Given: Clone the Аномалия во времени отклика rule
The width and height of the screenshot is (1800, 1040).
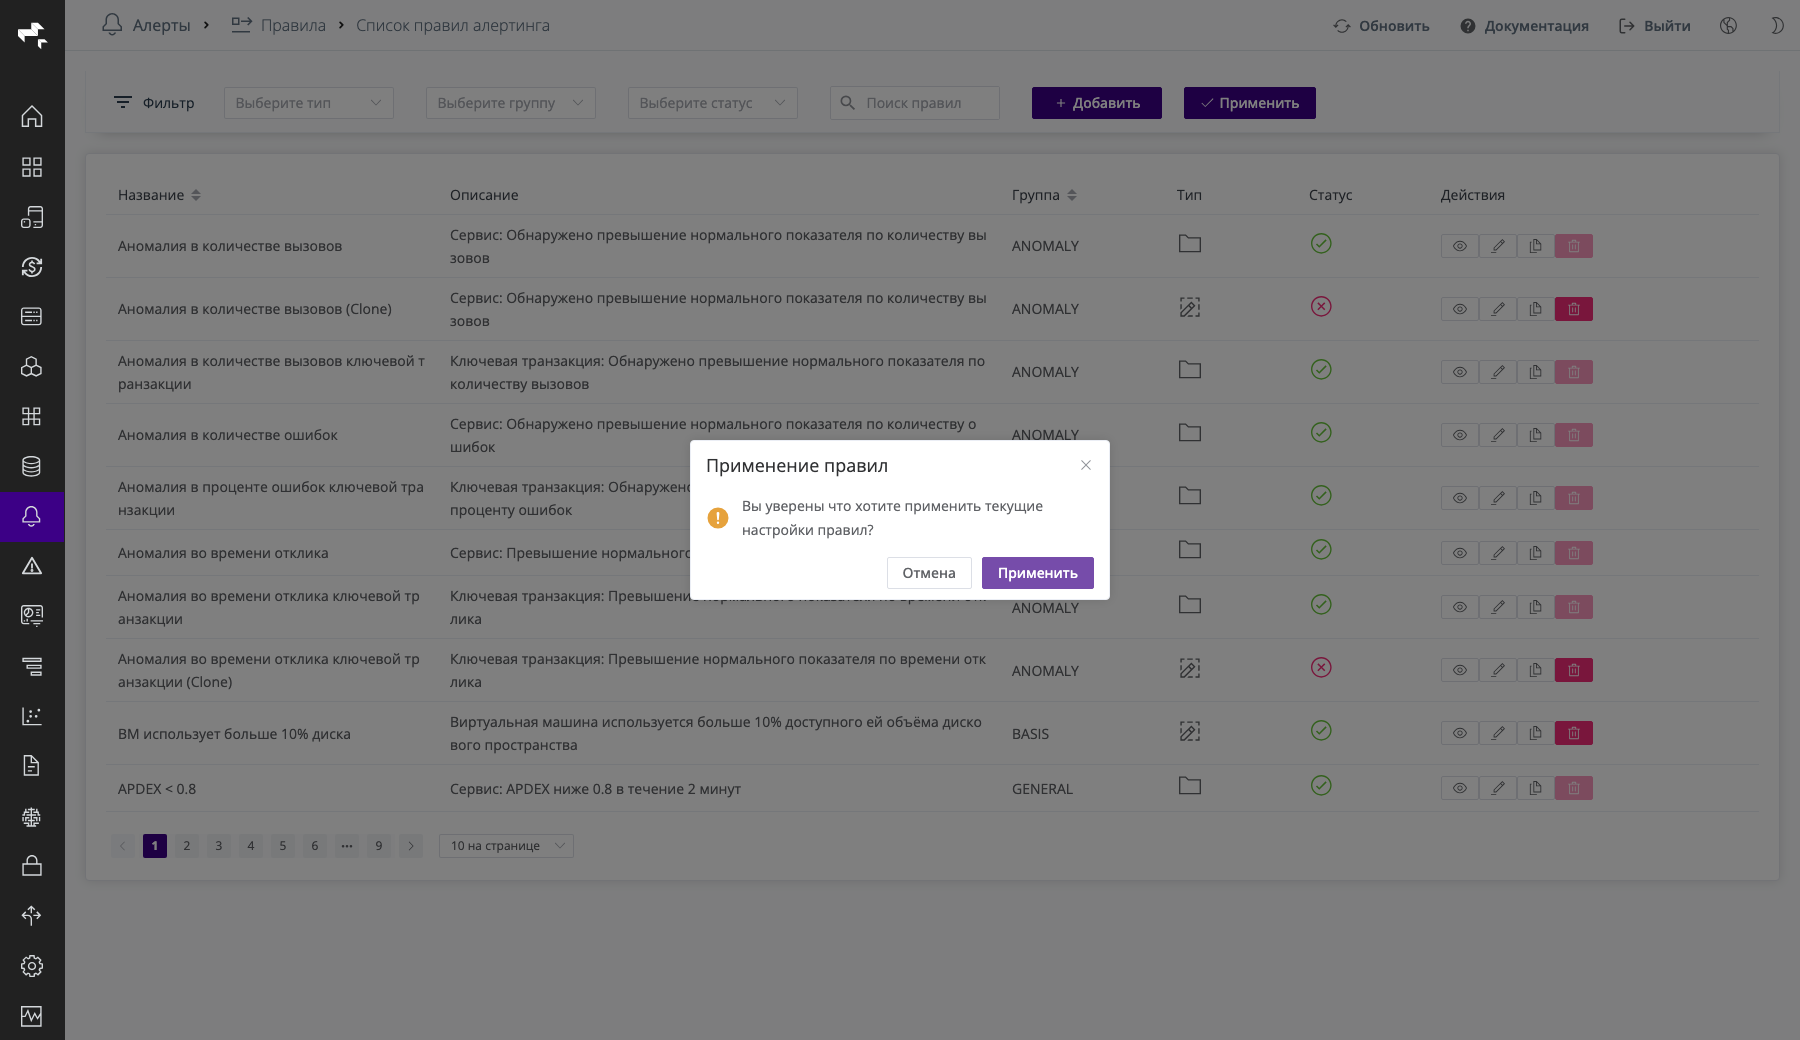Looking at the screenshot, I should coord(1536,553).
